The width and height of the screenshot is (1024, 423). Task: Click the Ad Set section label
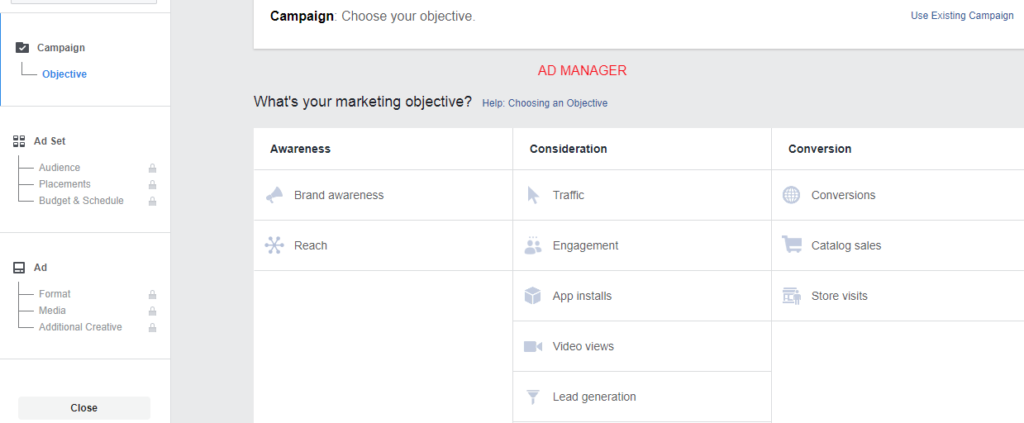[x=50, y=141]
